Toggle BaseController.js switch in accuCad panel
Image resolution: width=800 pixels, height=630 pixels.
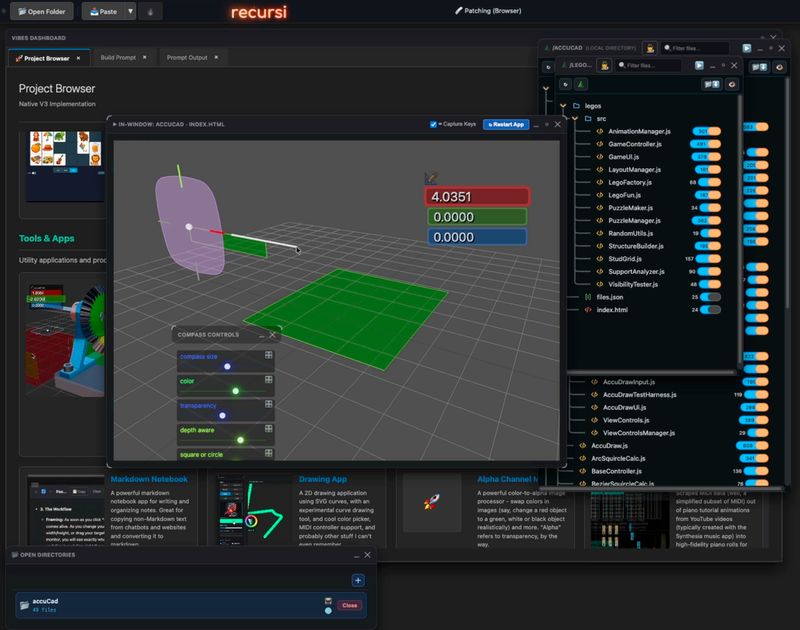click(x=756, y=471)
